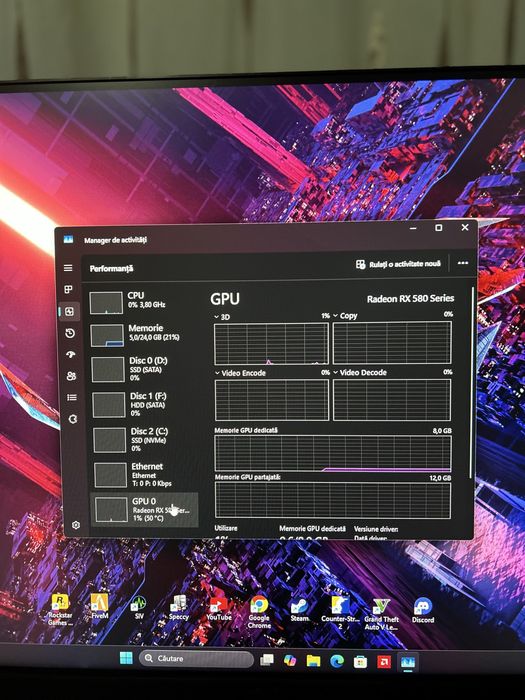Maximize the Task Manager window
Image resolution: width=525 pixels, height=700 pixels.
point(439,228)
